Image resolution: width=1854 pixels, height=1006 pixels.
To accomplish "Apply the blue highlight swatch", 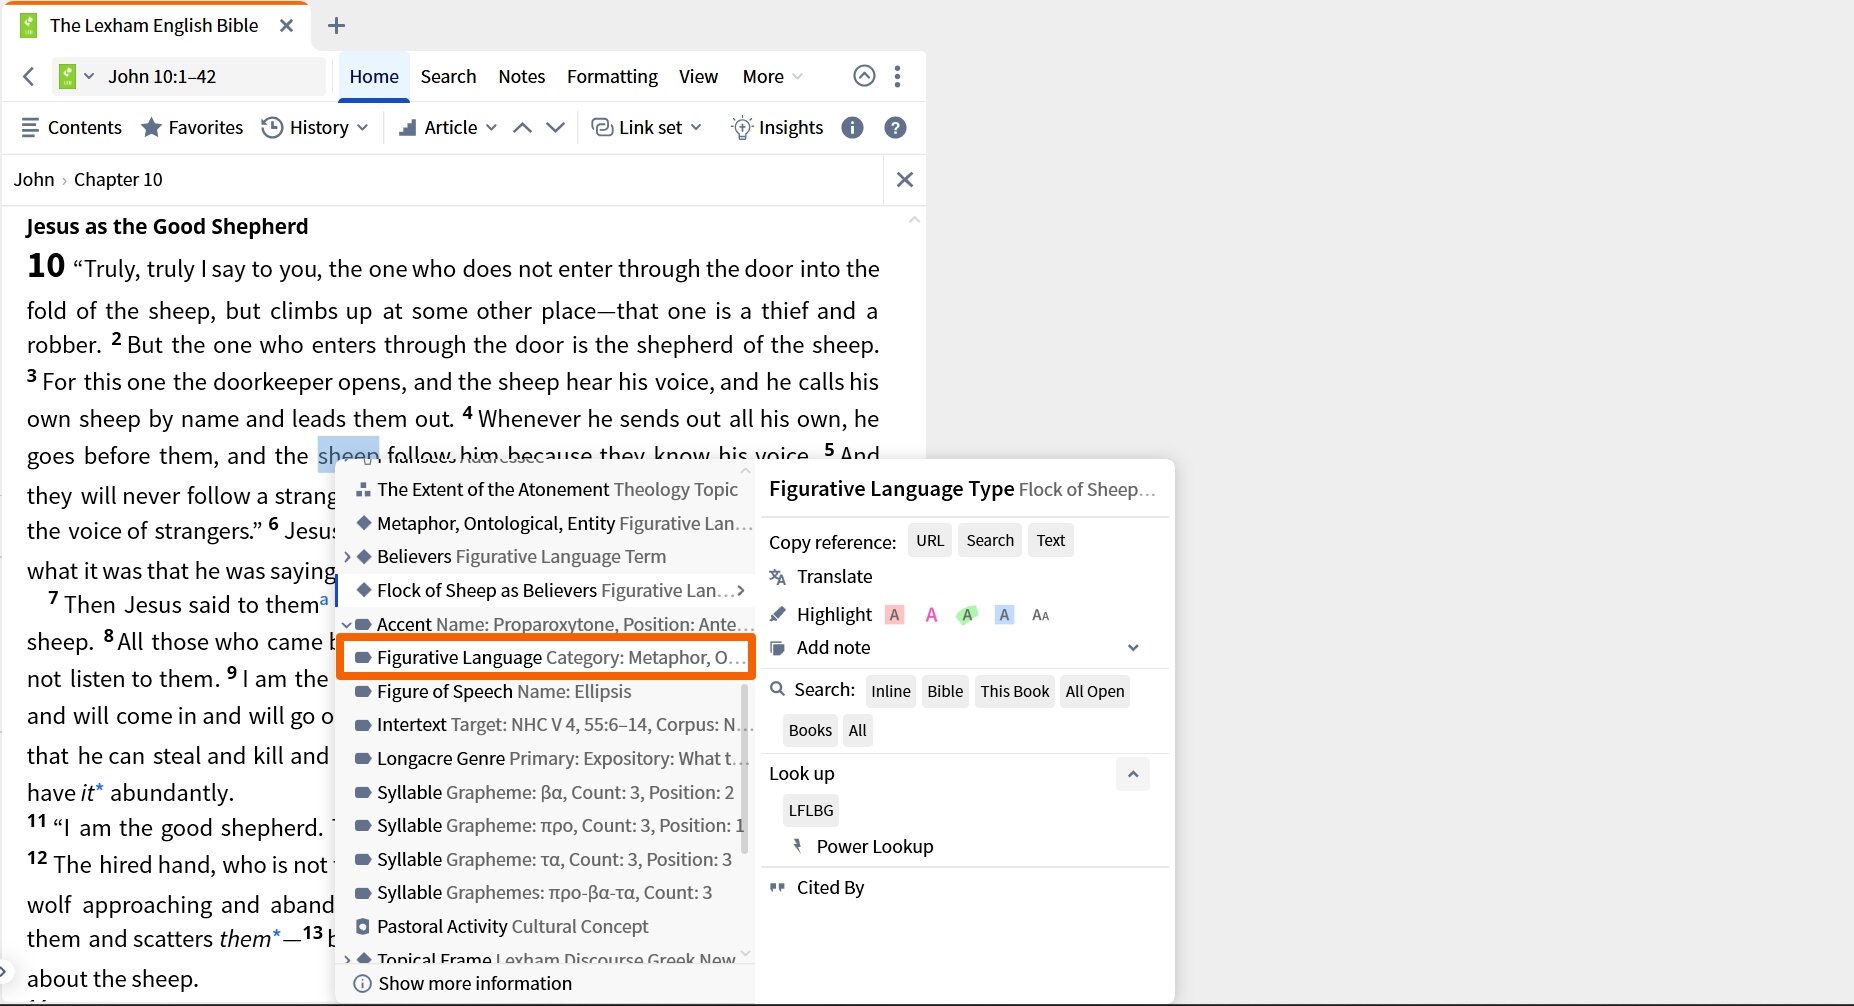I will point(1004,614).
